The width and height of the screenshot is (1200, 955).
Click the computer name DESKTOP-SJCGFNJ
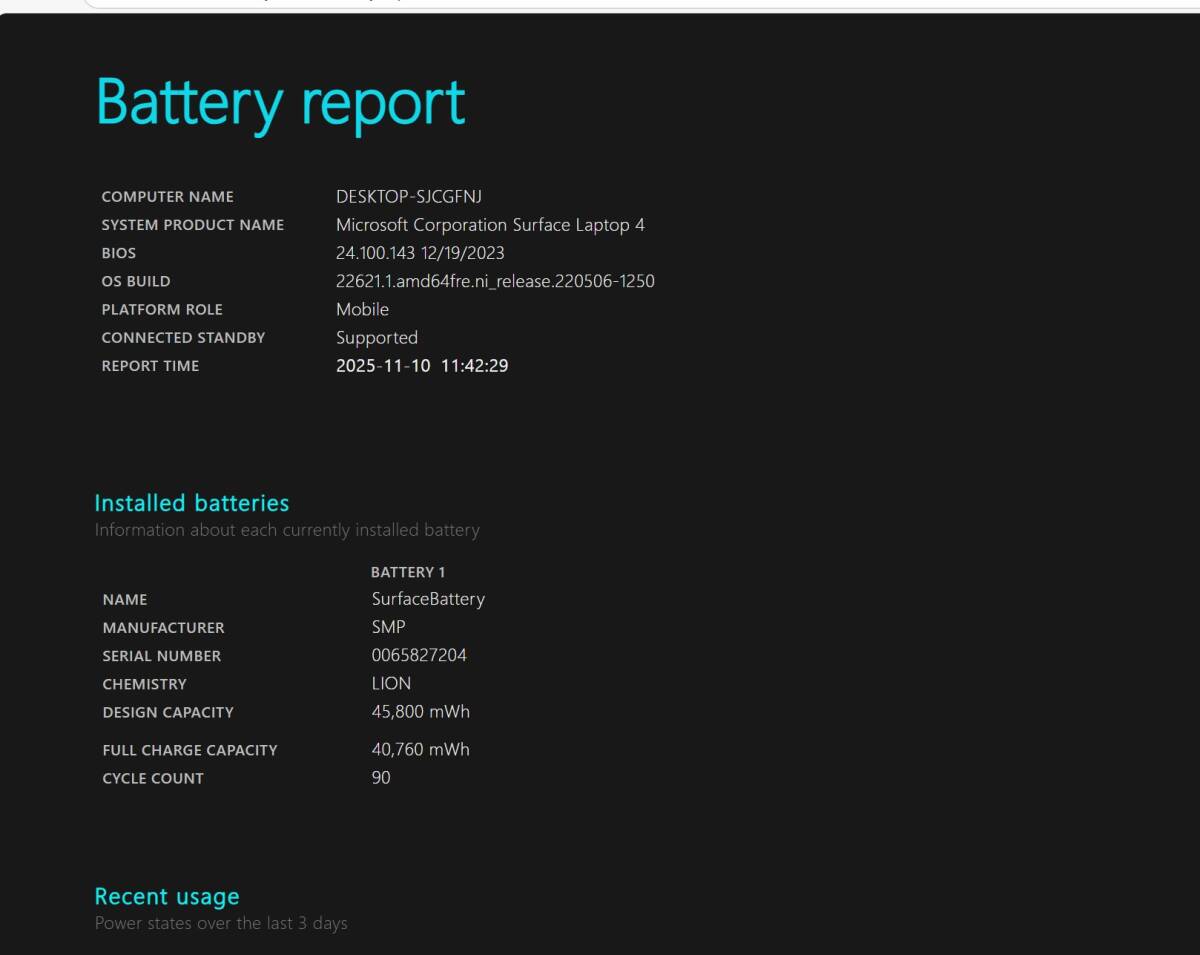pyautogui.click(x=408, y=197)
